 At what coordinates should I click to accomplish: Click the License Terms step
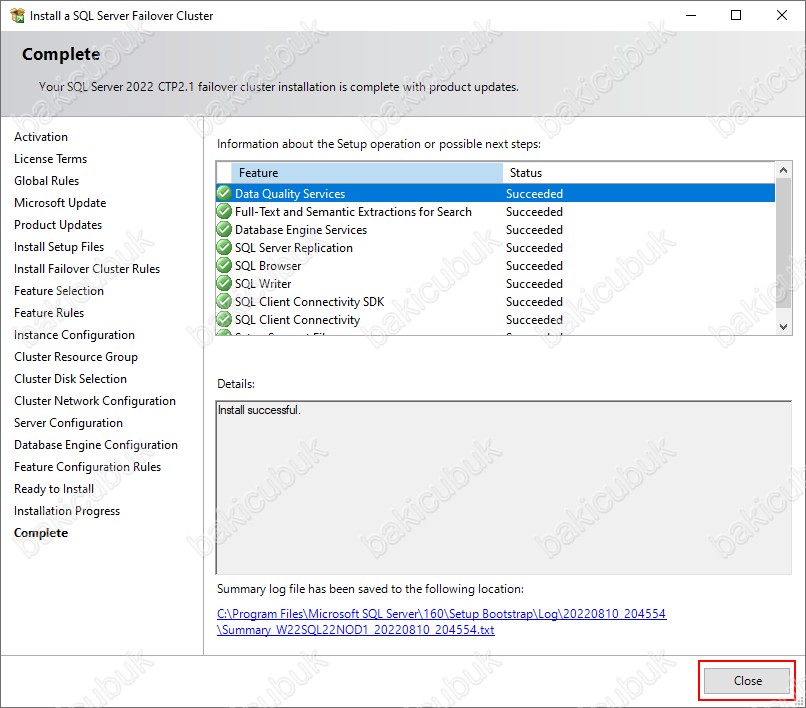50,159
